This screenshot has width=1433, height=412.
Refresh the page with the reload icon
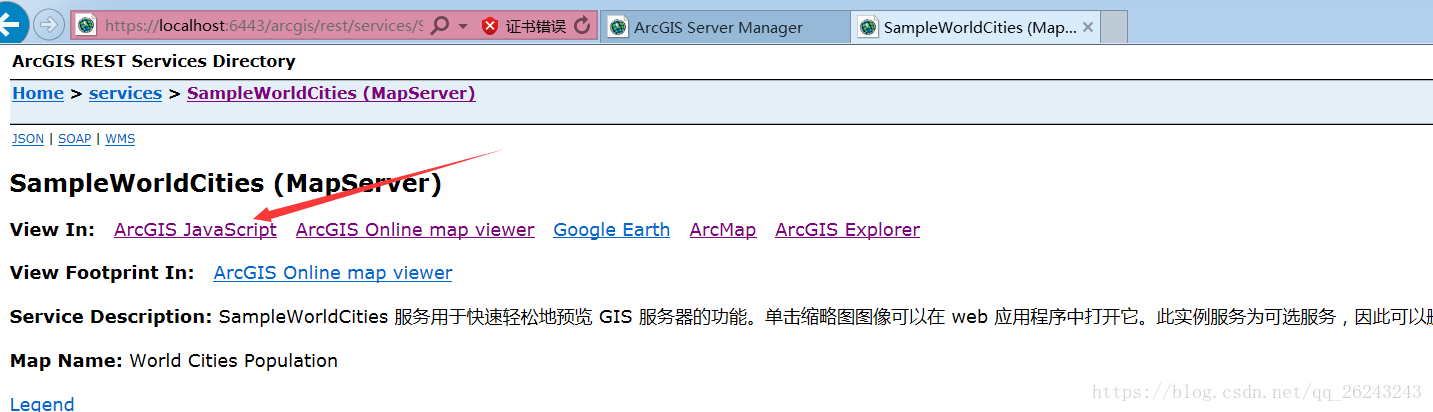[582, 26]
